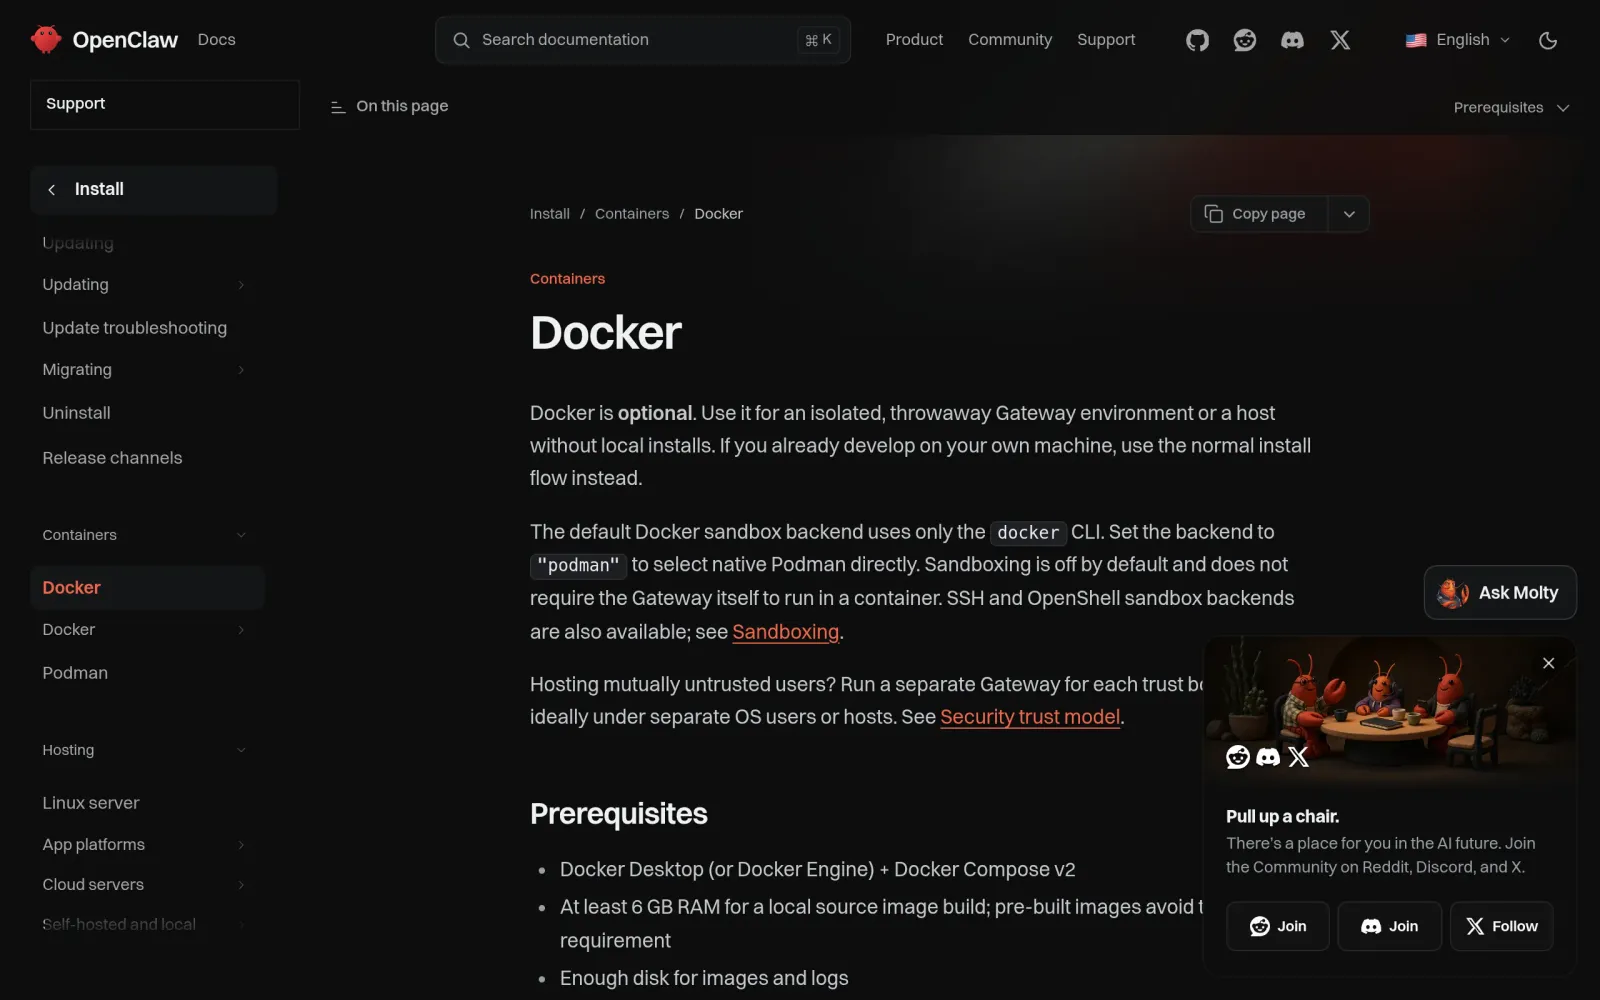Click the Docker page title
Image resolution: width=1600 pixels, height=1000 pixels.
pos(605,333)
